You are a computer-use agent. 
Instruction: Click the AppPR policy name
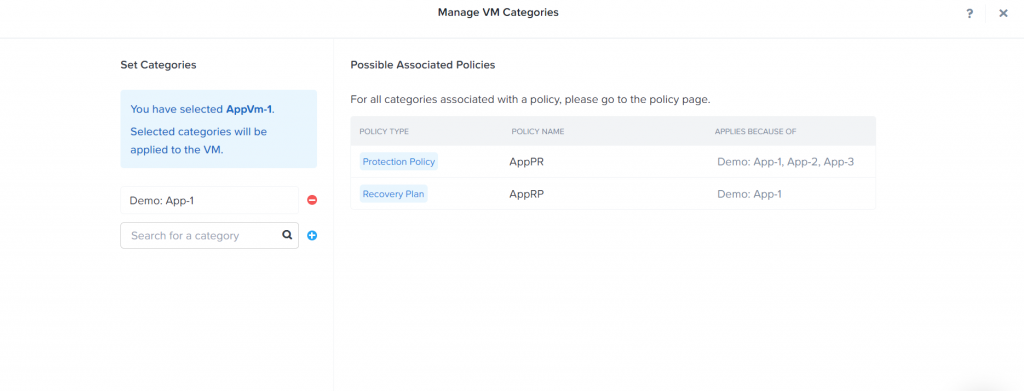point(526,162)
